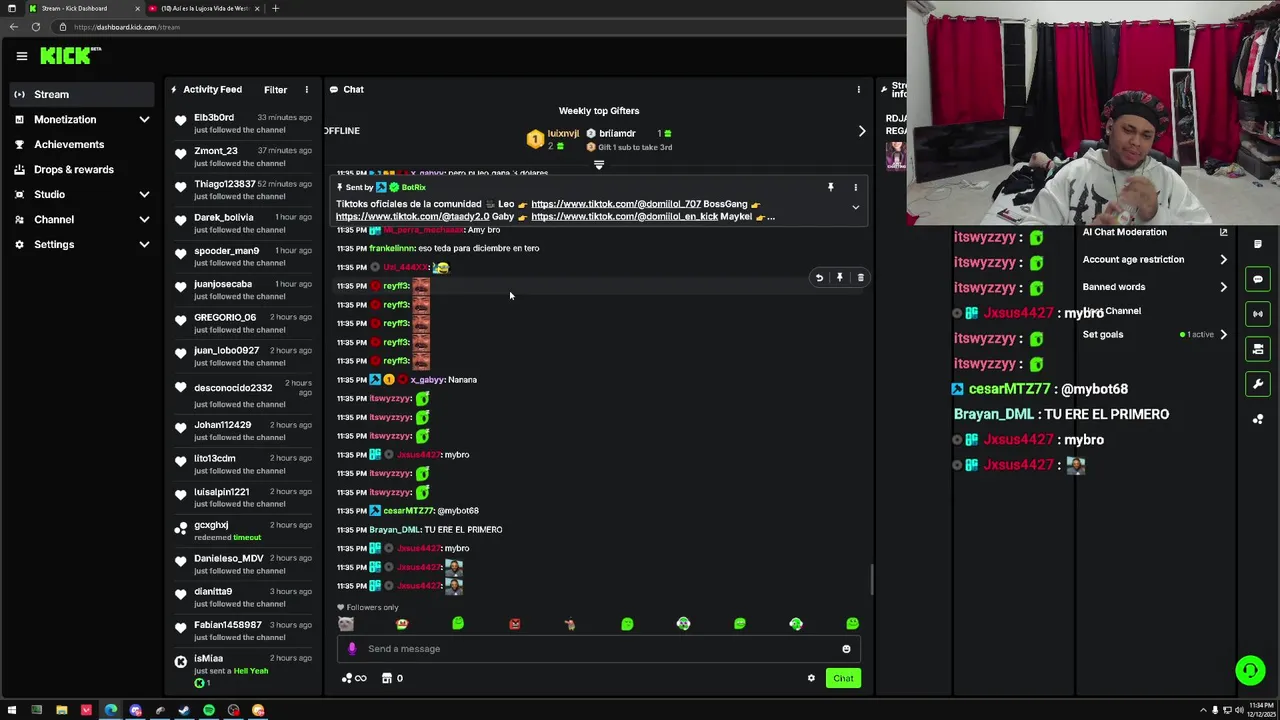The width and height of the screenshot is (1280, 720).
Task: Switch to the YouTube browser tab
Action: click(204, 8)
